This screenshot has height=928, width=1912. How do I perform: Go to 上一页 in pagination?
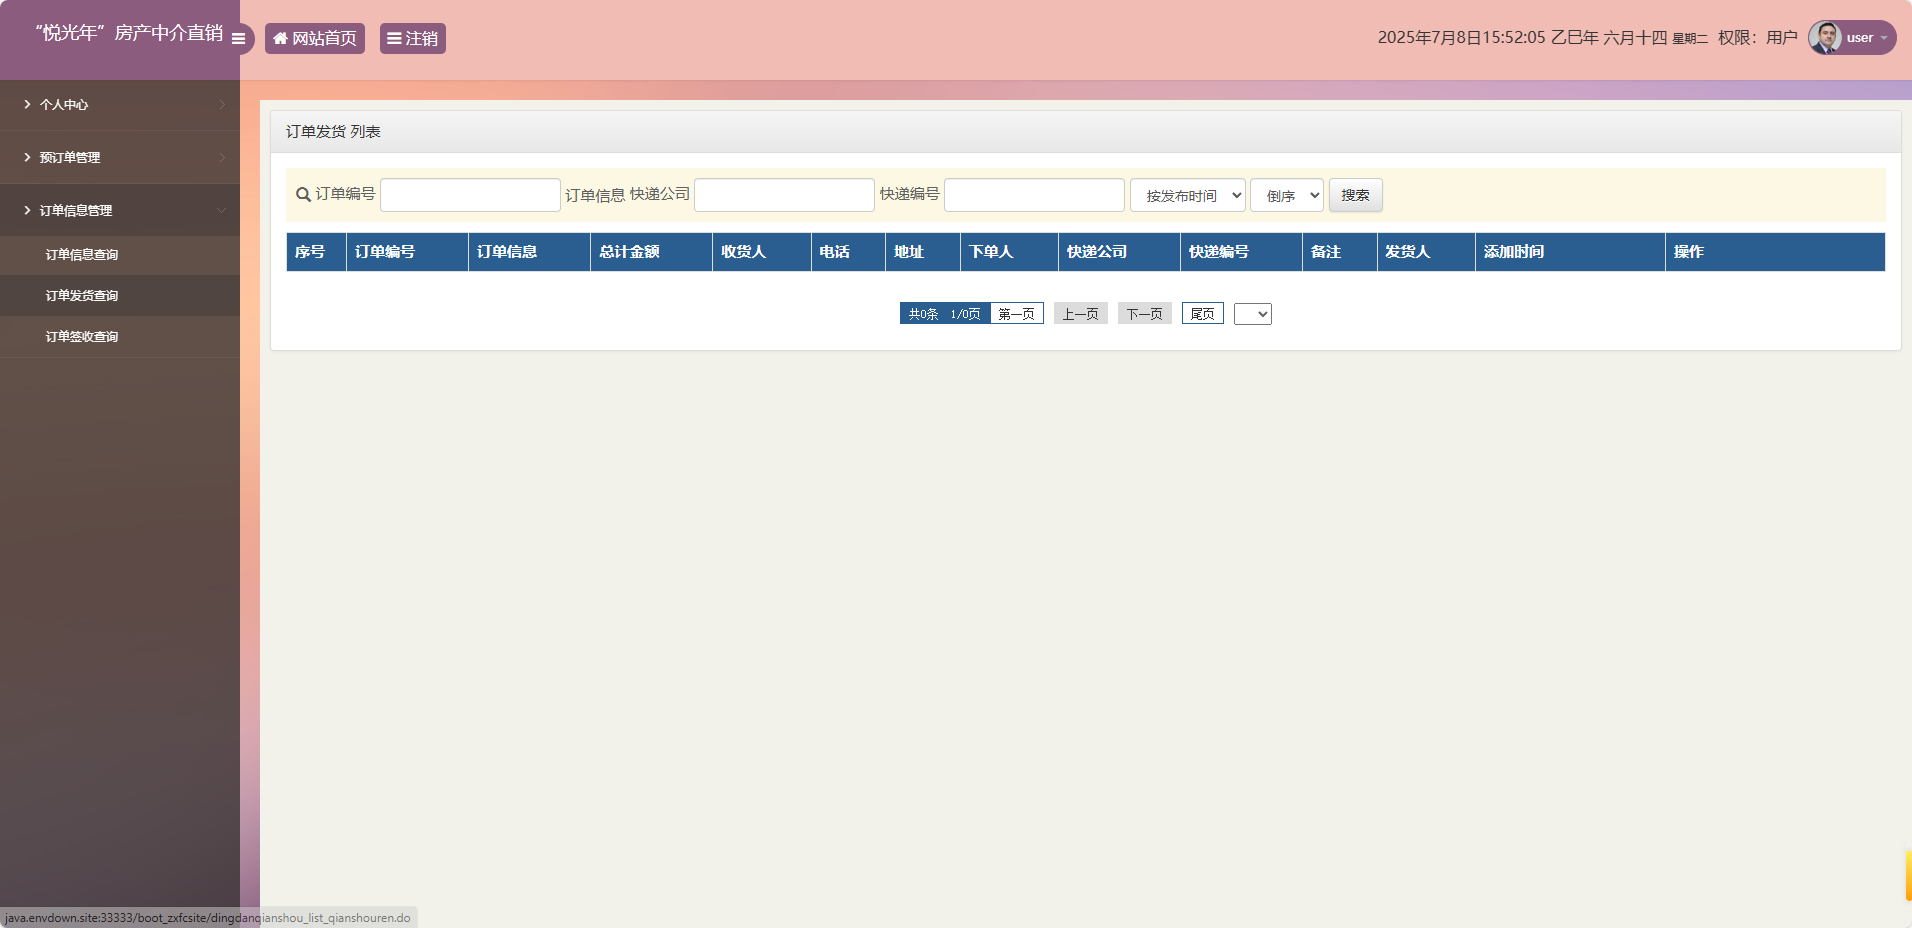[x=1081, y=314]
